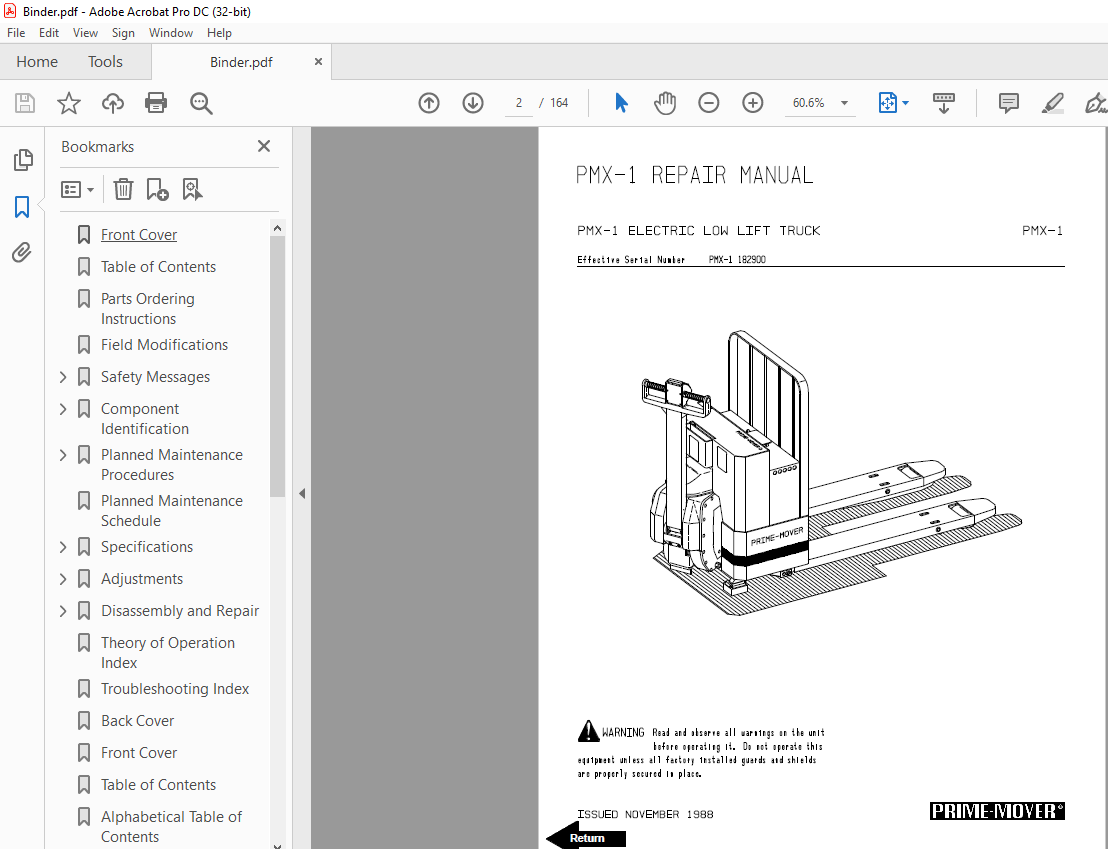
Task: Close the Binder.pdf tab
Action: (x=318, y=62)
